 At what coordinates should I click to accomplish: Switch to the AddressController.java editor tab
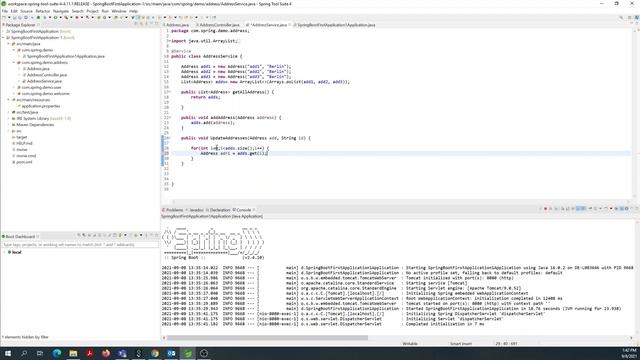[x=219, y=25]
